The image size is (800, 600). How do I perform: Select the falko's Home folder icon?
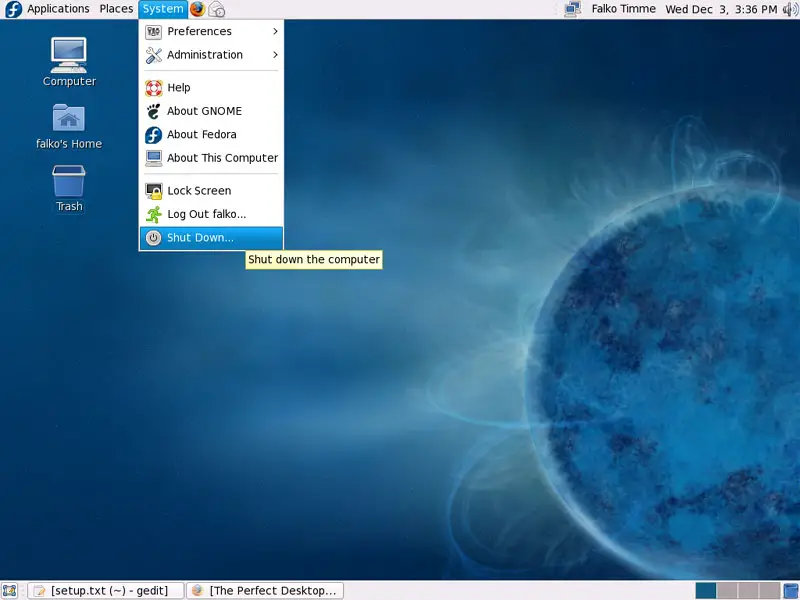coord(69,127)
